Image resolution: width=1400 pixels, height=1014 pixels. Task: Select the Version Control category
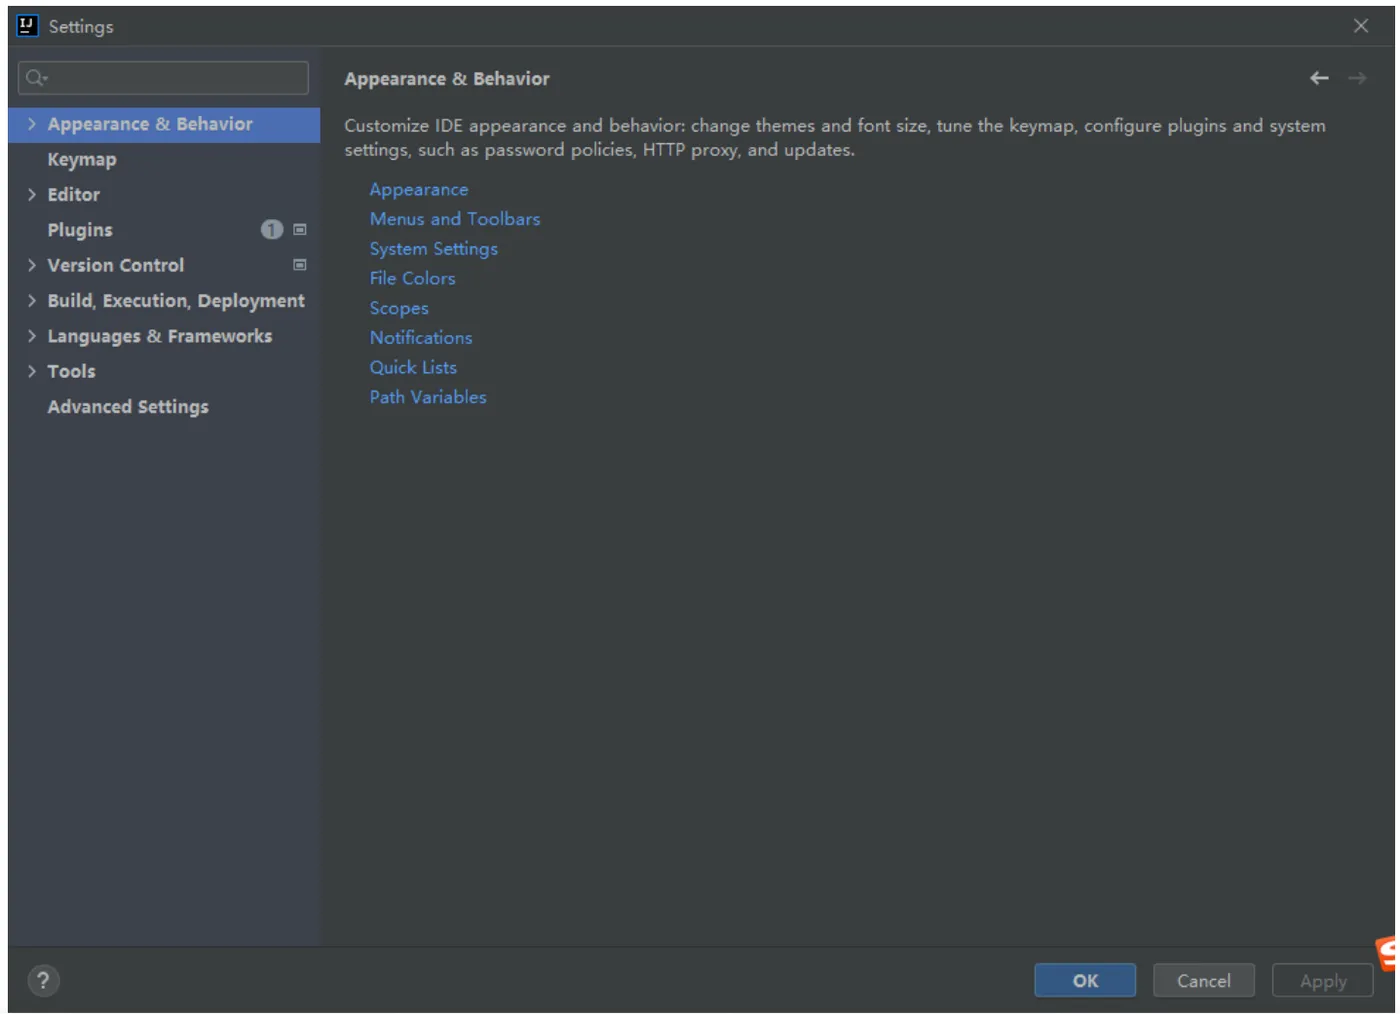[164, 265]
